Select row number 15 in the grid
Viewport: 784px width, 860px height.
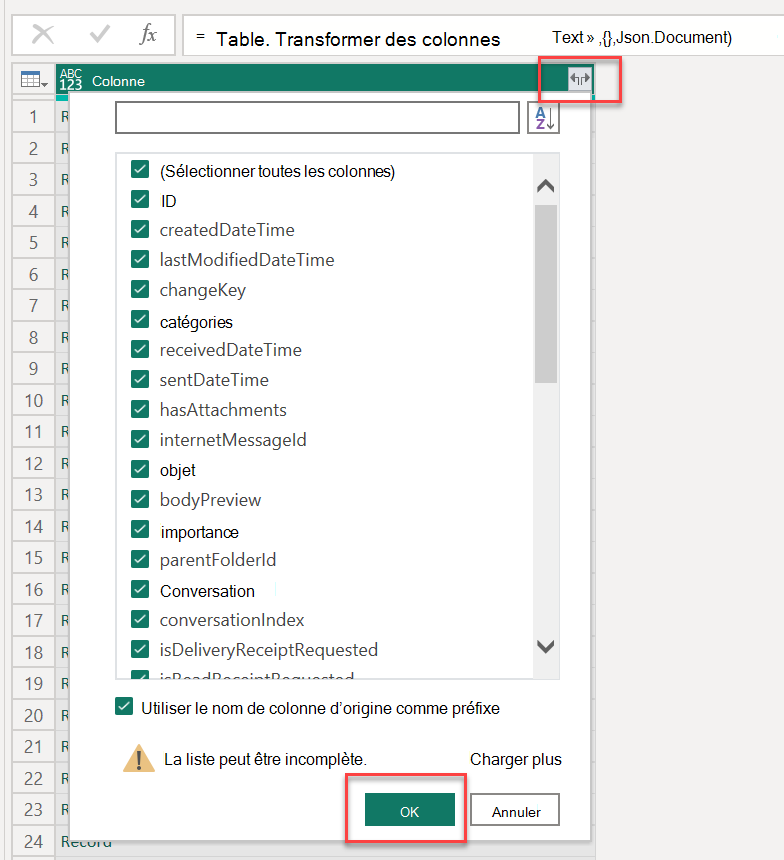[33, 558]
